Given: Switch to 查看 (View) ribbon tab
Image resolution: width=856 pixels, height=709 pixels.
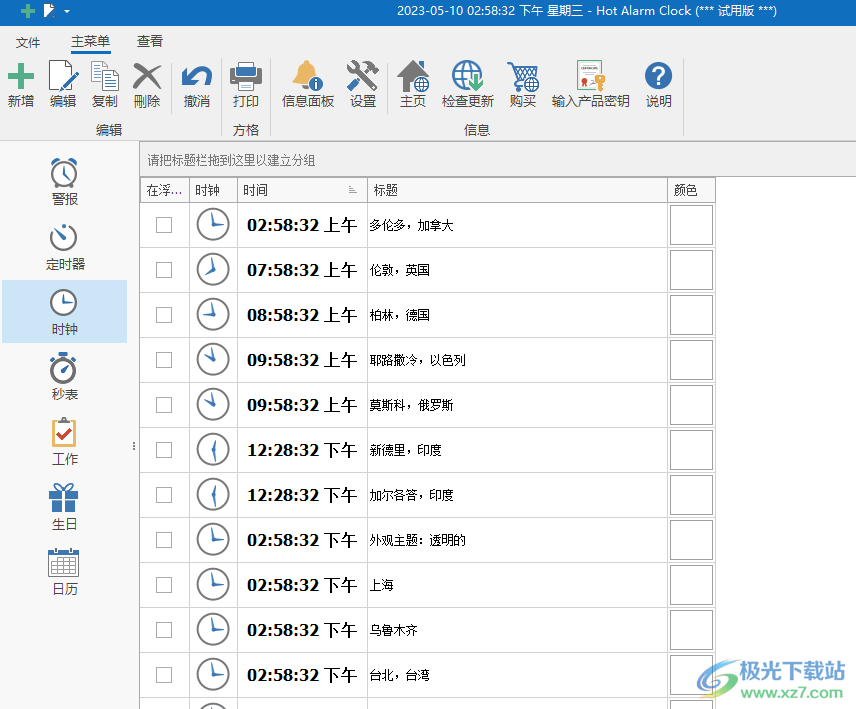Looking at the screenshot, I should 150,41.
